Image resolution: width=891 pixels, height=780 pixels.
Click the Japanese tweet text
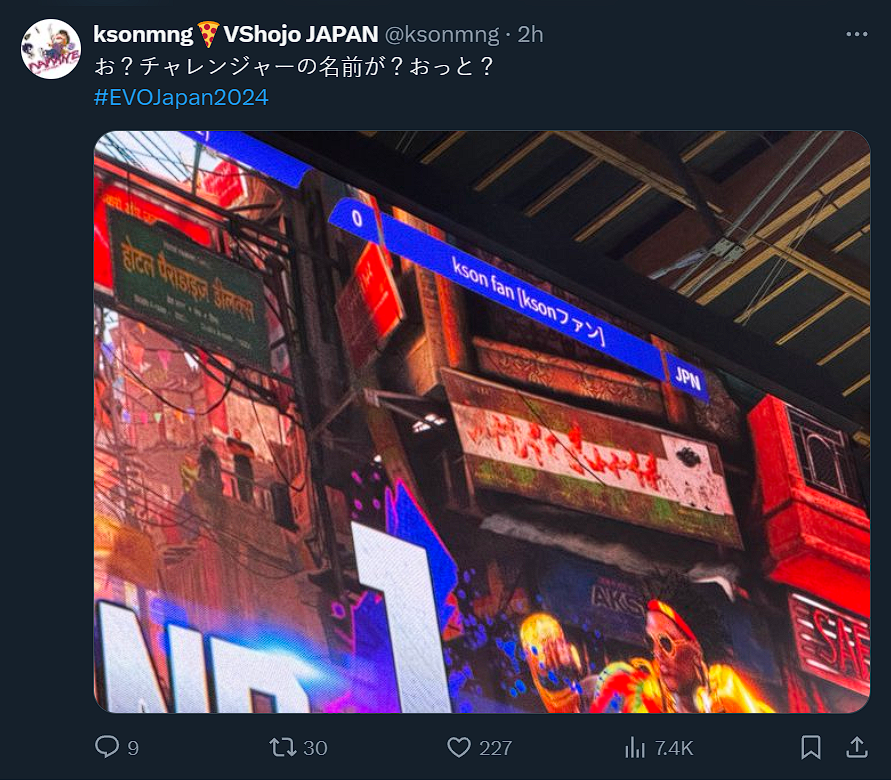click(294, 66)
